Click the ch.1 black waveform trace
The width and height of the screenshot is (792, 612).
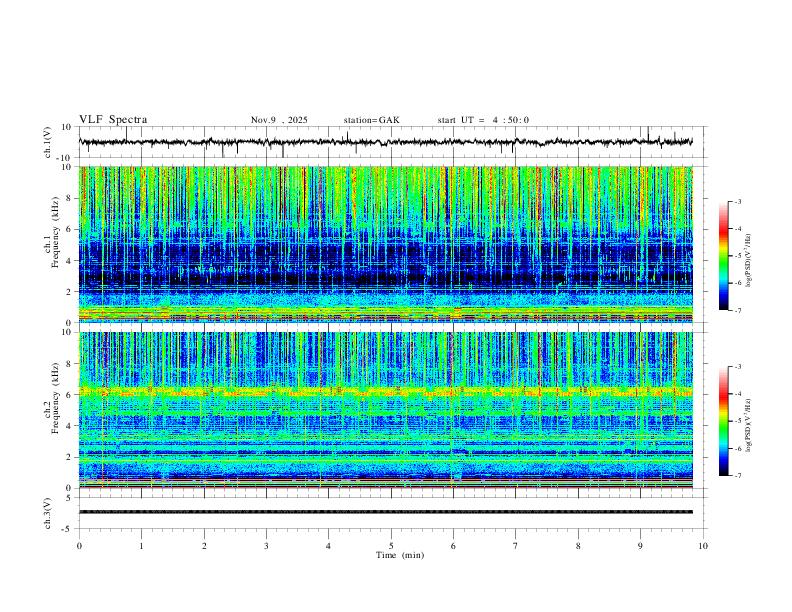(x=385, y=142)
